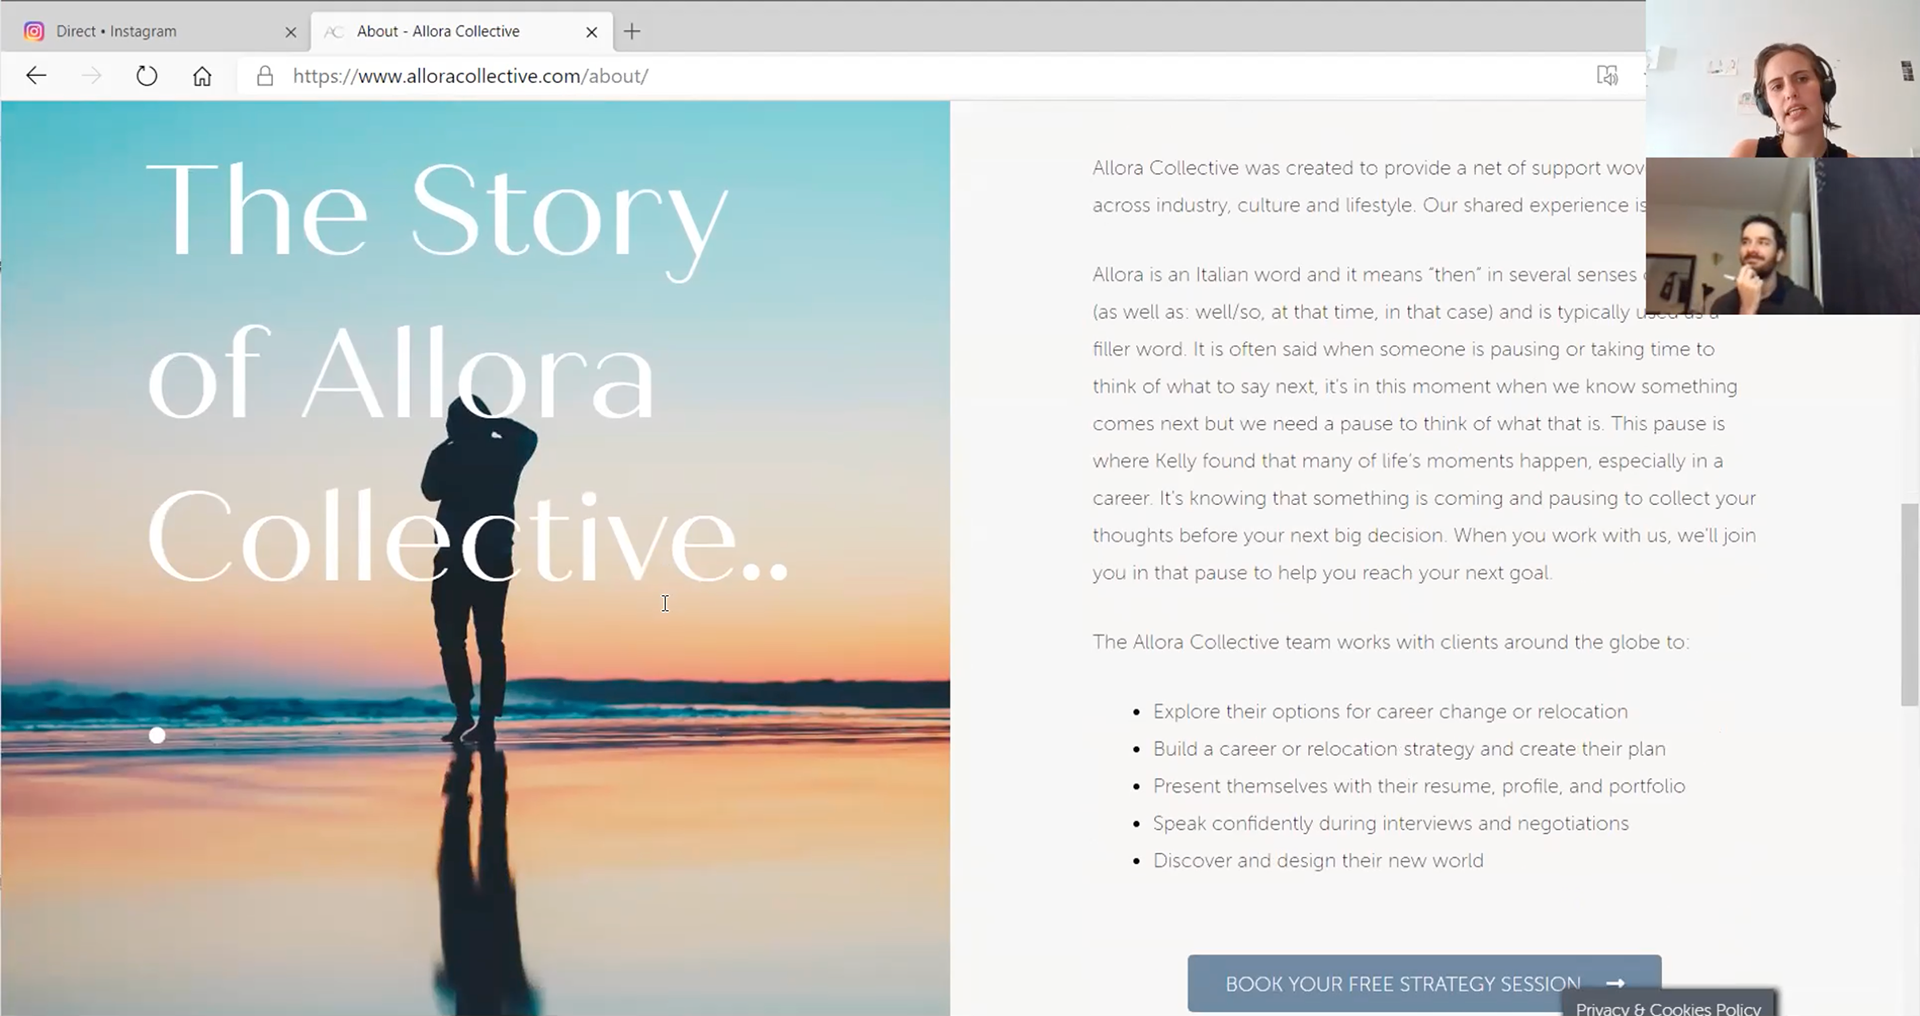Click the heading 'The Story of Allora Collective..'

(467, 372)
